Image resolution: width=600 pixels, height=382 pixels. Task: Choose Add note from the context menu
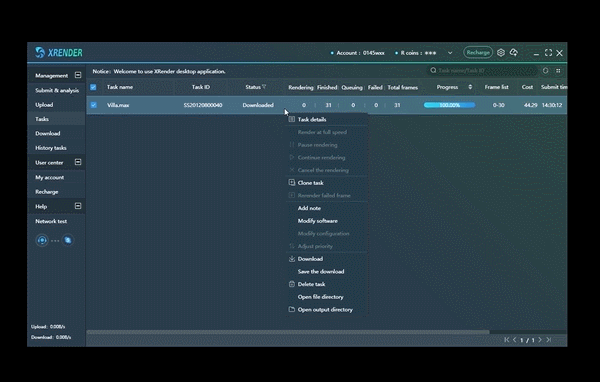click(309, 208)
